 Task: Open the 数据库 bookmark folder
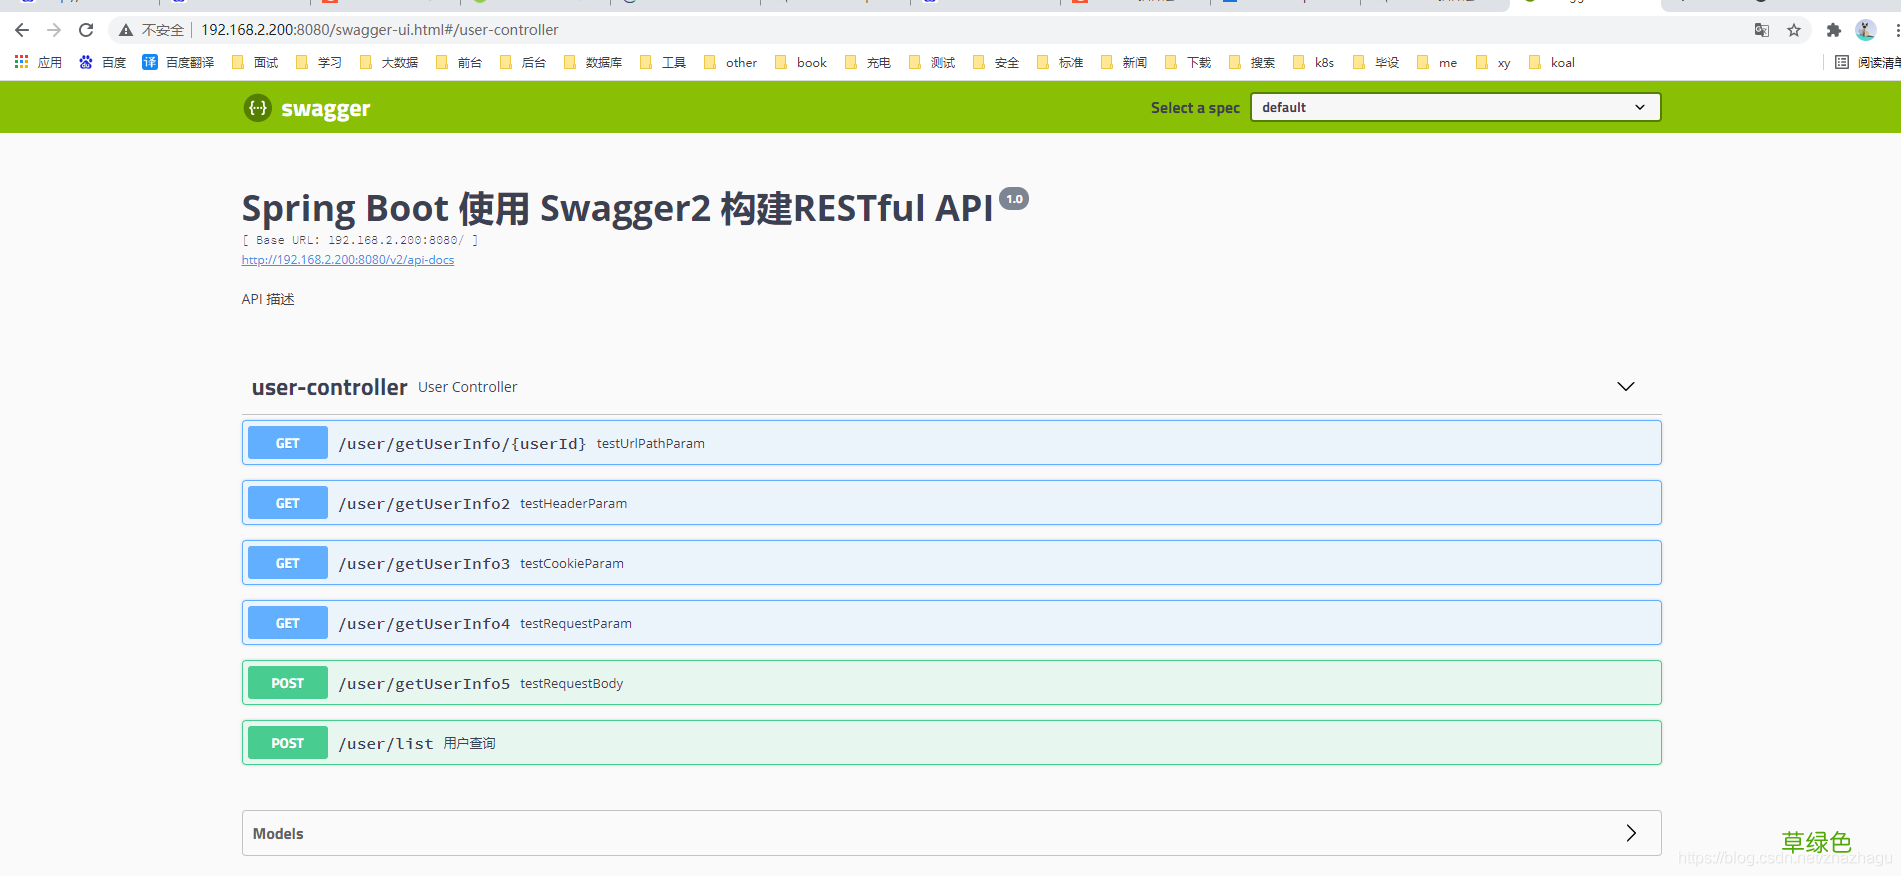coord(593,62)
